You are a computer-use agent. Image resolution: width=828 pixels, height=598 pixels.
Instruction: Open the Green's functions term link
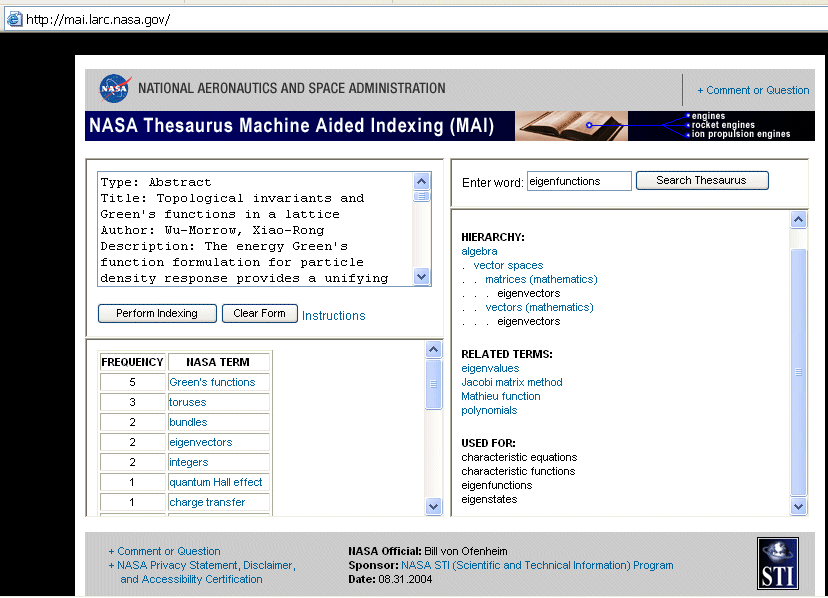tap(212, 382)
